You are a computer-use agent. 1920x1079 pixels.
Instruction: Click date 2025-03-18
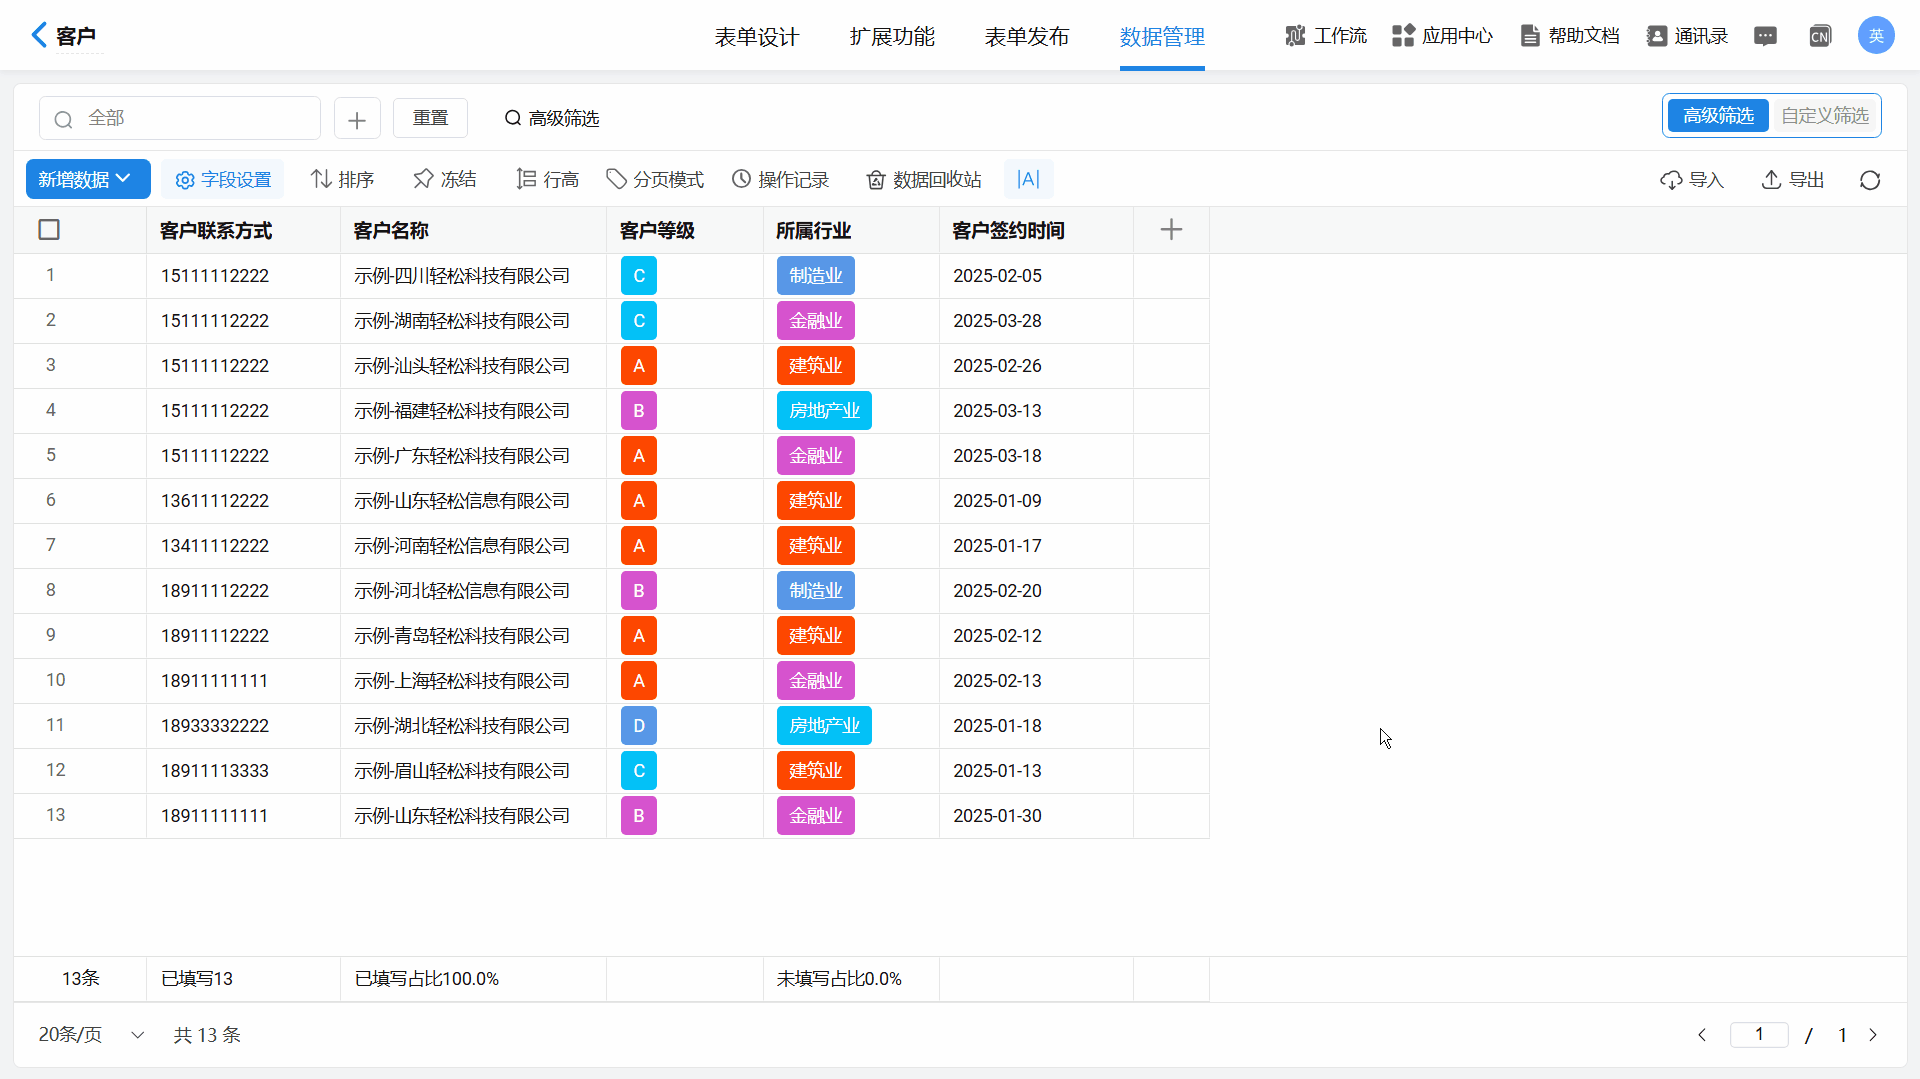(997, 456)
